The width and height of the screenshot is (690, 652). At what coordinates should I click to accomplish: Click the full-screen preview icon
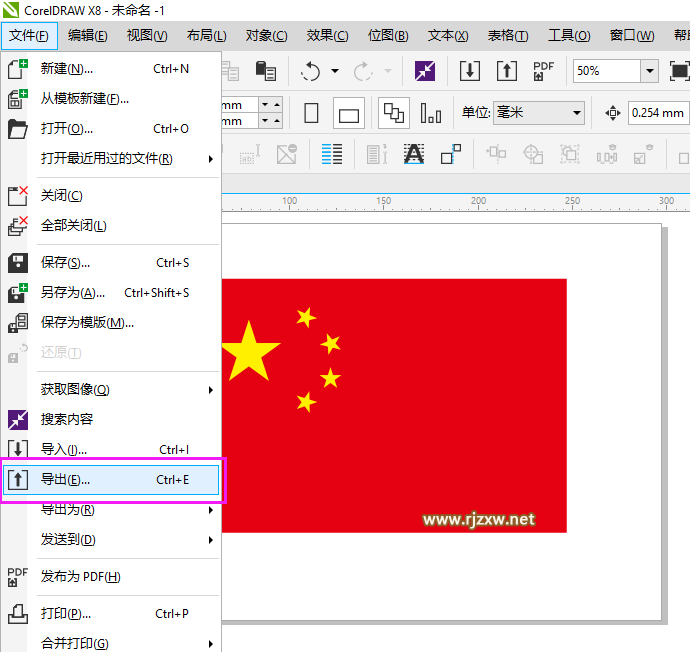[679, 71]
